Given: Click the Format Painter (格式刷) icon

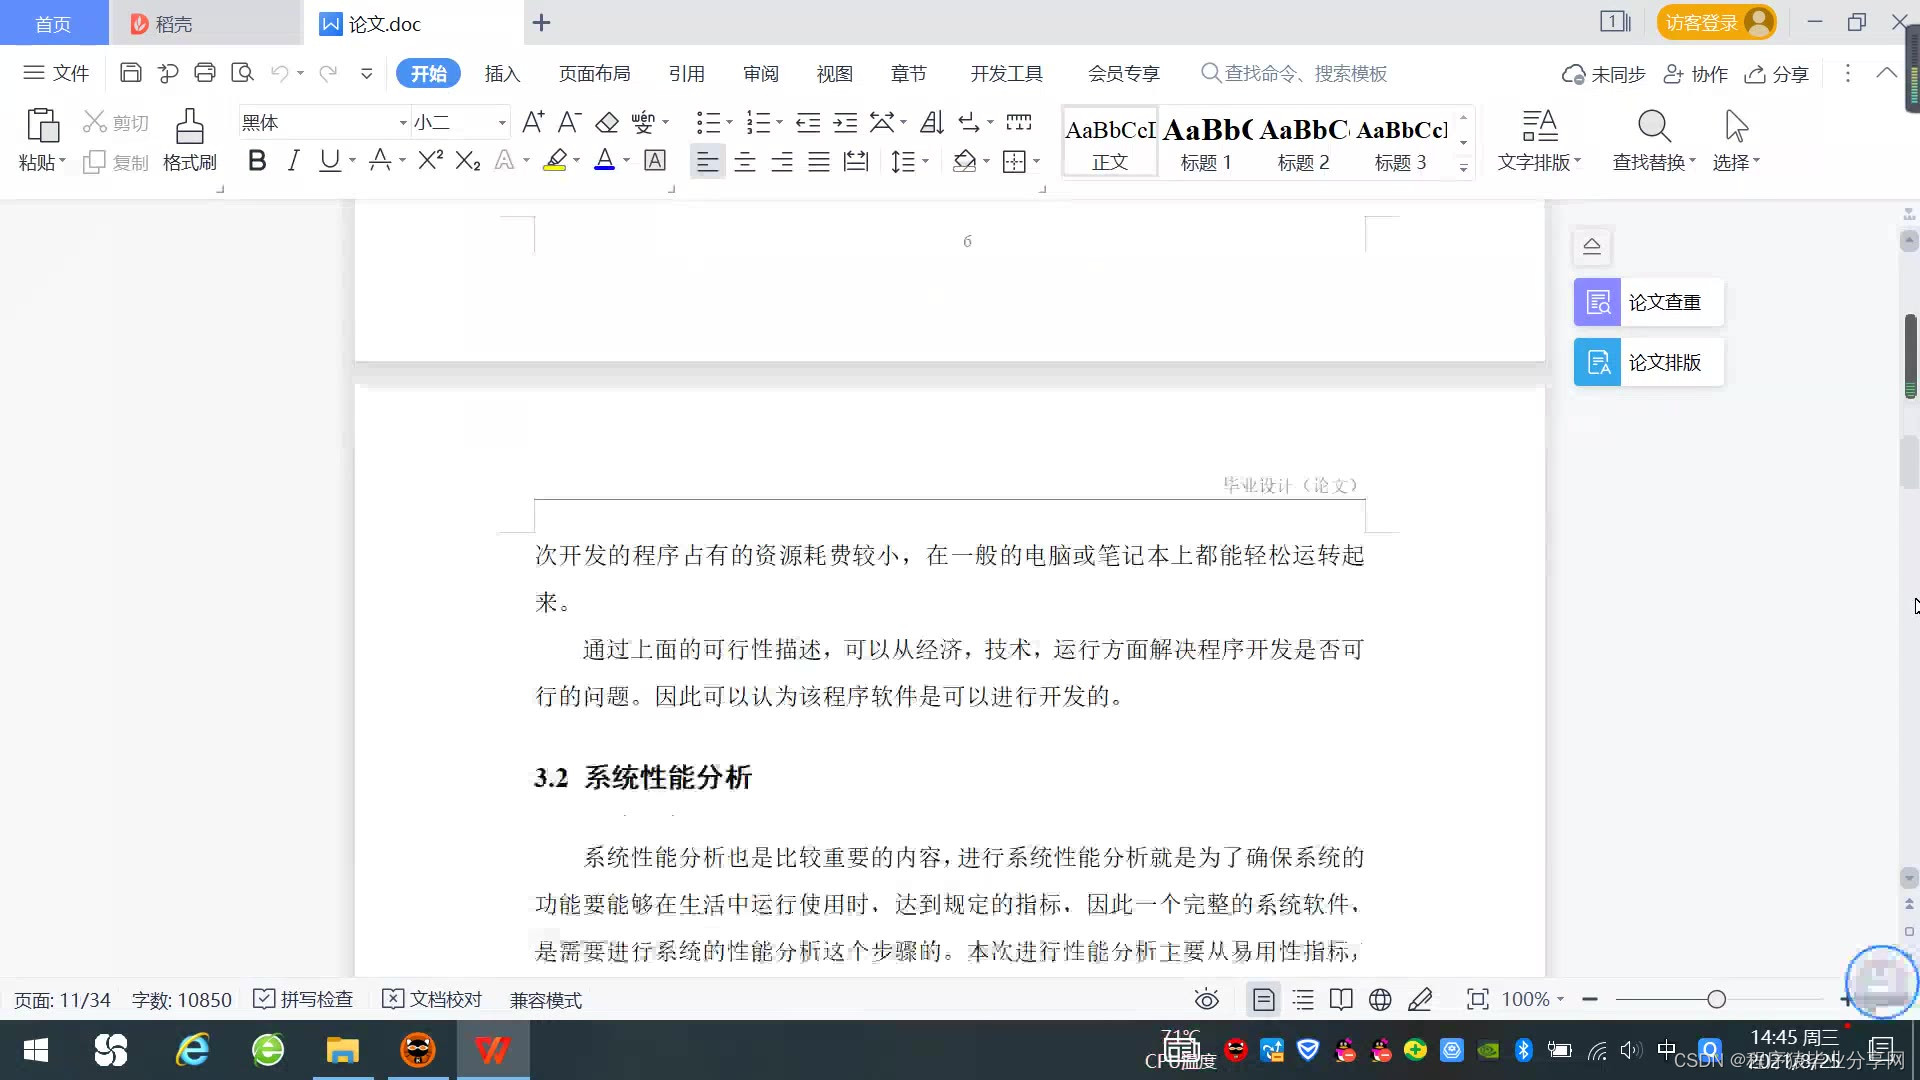Looking at the screenshot, I should (189, 138).
